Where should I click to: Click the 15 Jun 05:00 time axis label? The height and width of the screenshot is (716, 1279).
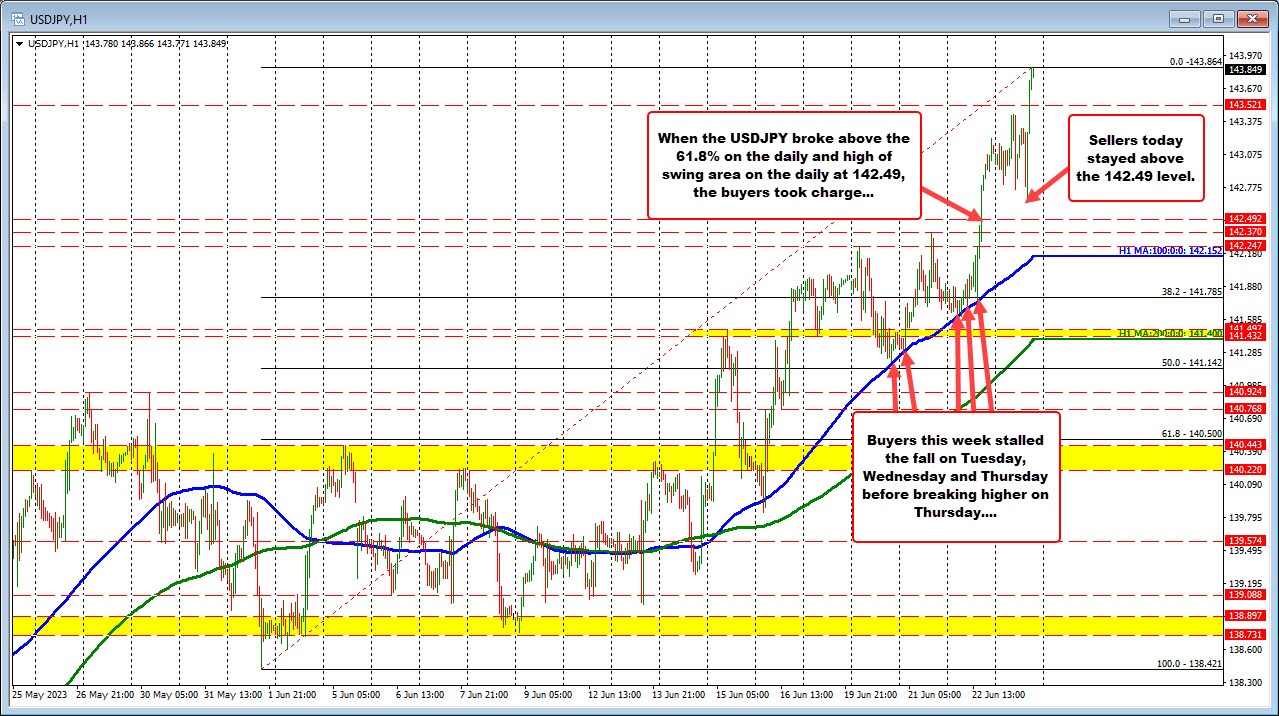pos(743,693)
